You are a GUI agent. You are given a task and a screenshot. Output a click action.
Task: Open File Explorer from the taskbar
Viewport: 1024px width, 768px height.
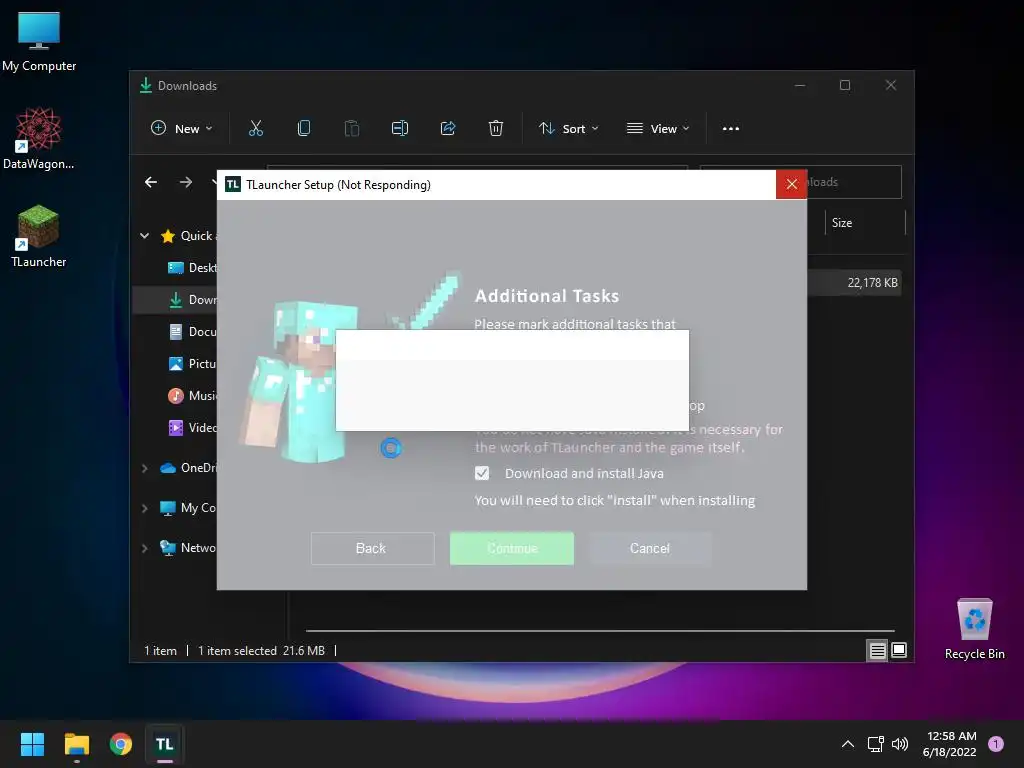[x=76, y=744]
